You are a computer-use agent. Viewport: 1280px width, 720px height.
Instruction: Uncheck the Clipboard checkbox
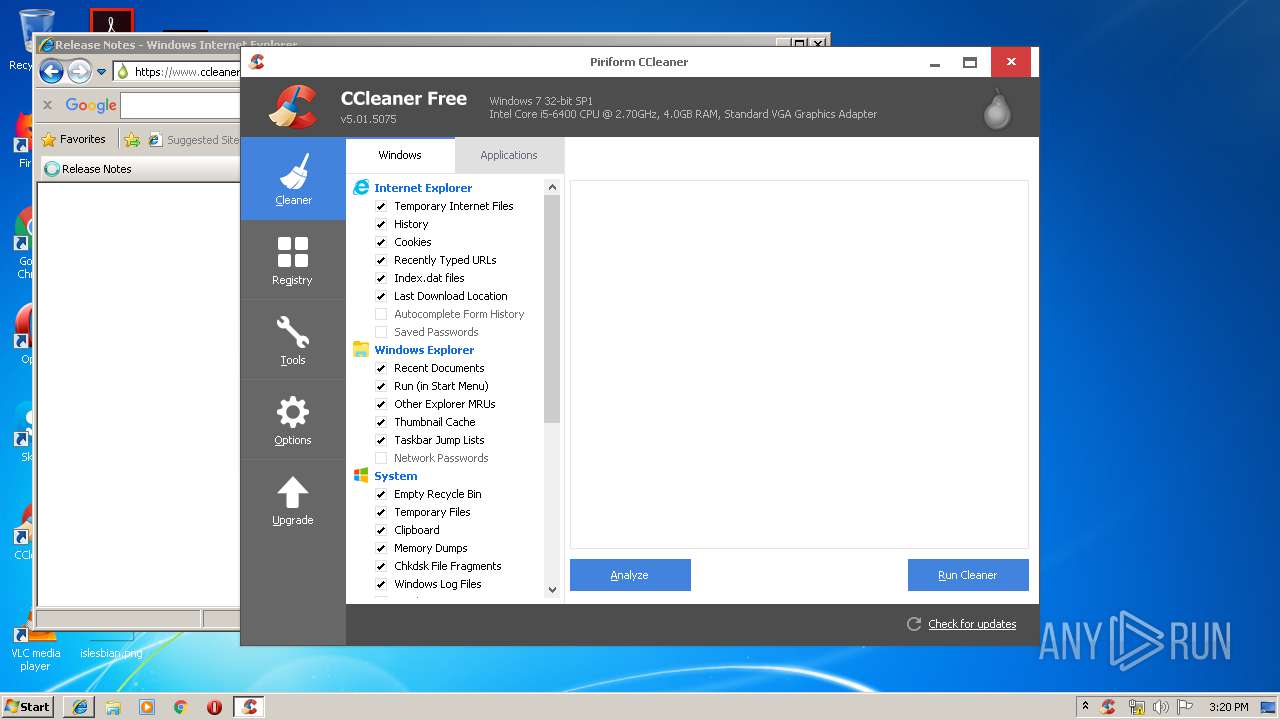point(381,530)
